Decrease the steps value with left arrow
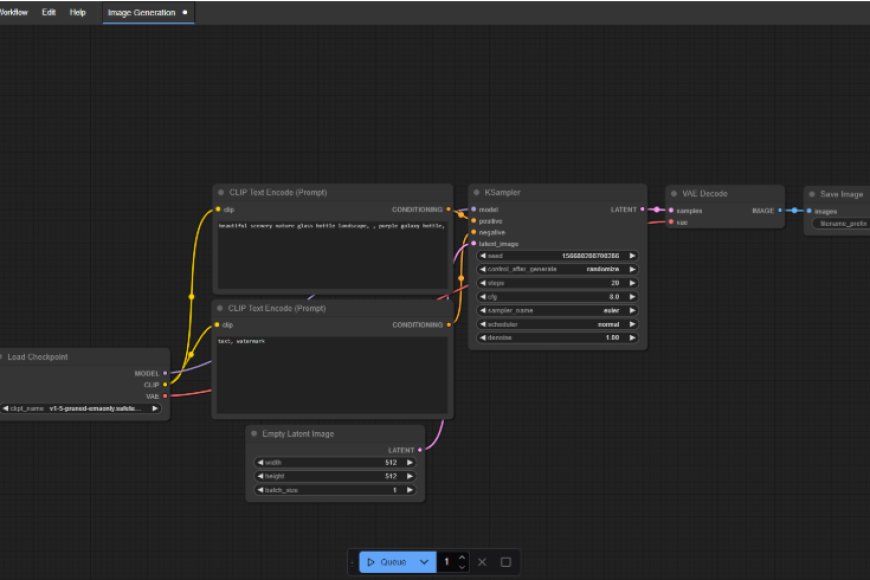This screenshot has height=580, width=870. pos(484,283)
